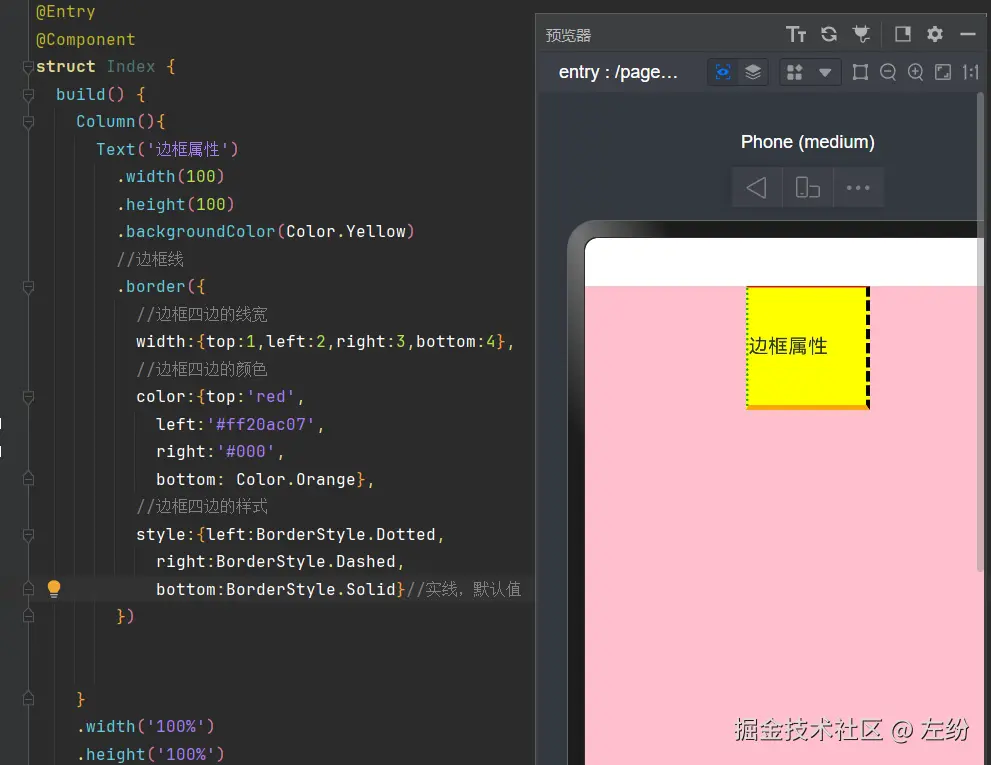991x765 pixels.
Task: Click fold end marker beside the }) line
Action: point(28,616)
